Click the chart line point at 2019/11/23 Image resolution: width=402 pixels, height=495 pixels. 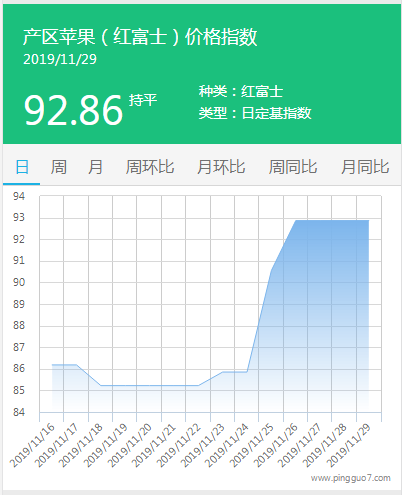(x=223, y=372)
